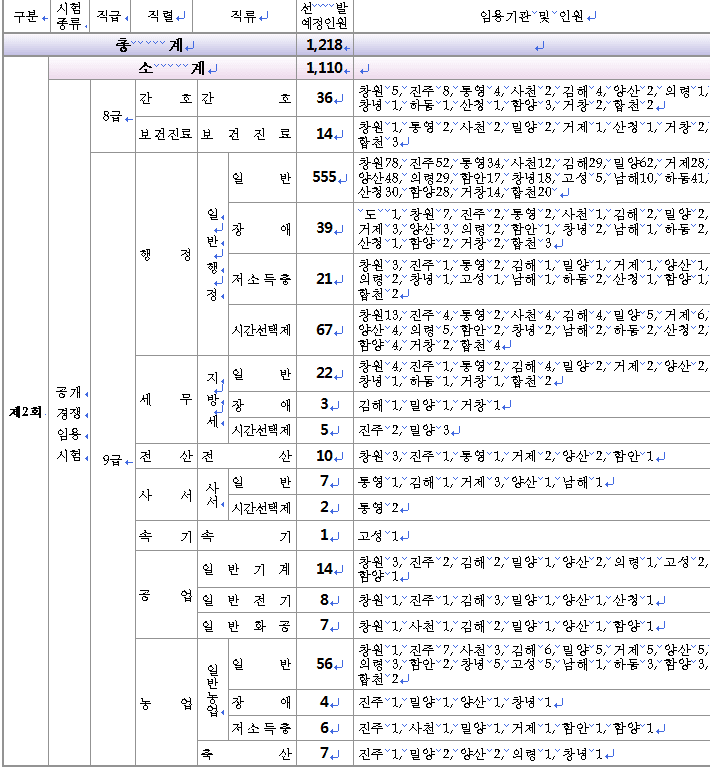The image size is (726, 769).
Task: Select the value 8 in the 일반전기 row
Action: 325,600
